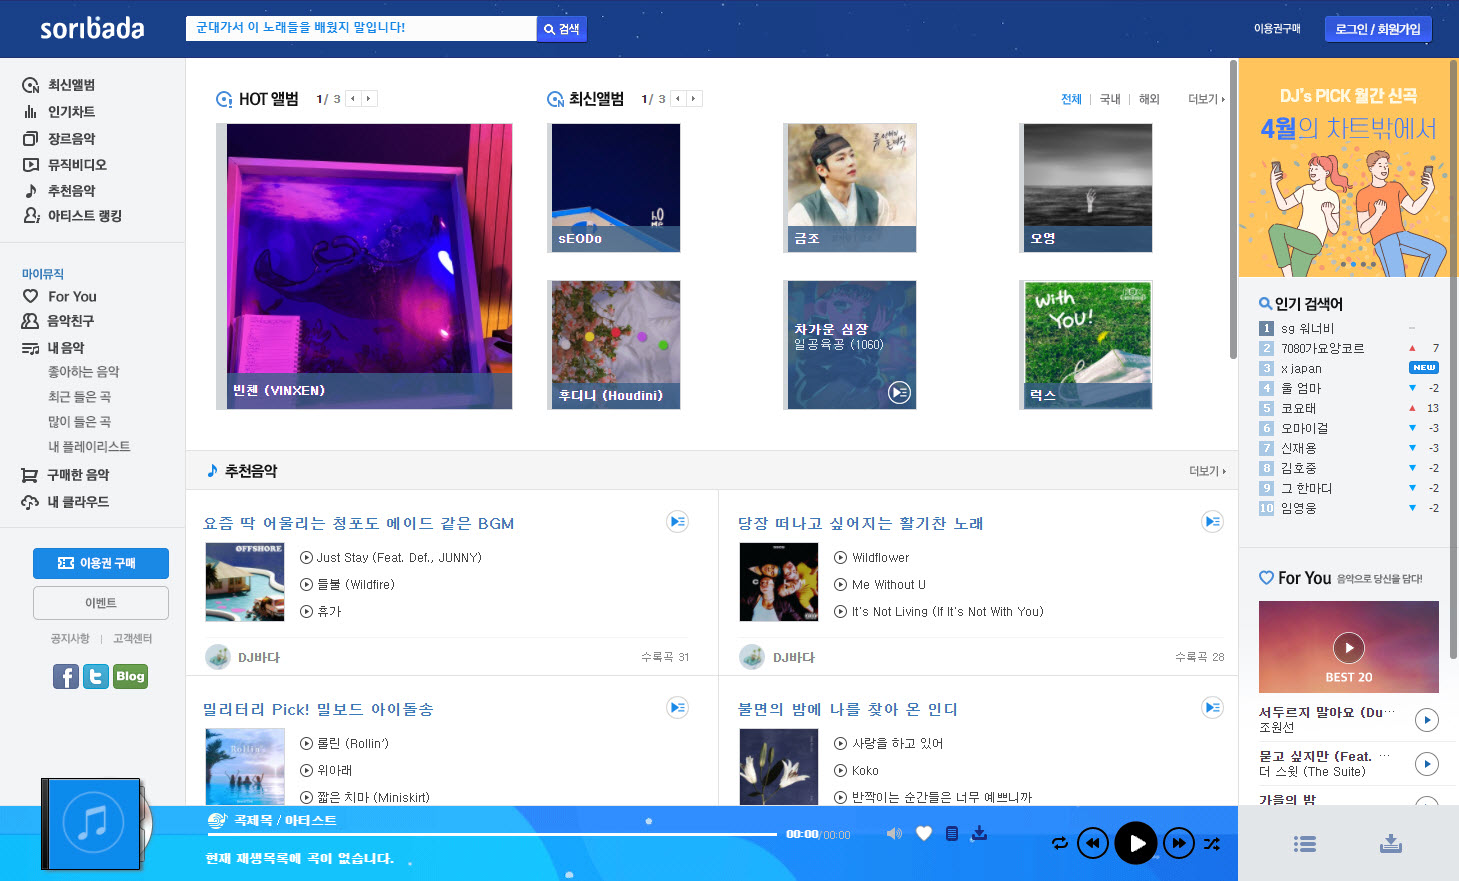The image size is (1459, 881).
Task: Open the sEODo album thumbnail
Action: coord(616,188)
